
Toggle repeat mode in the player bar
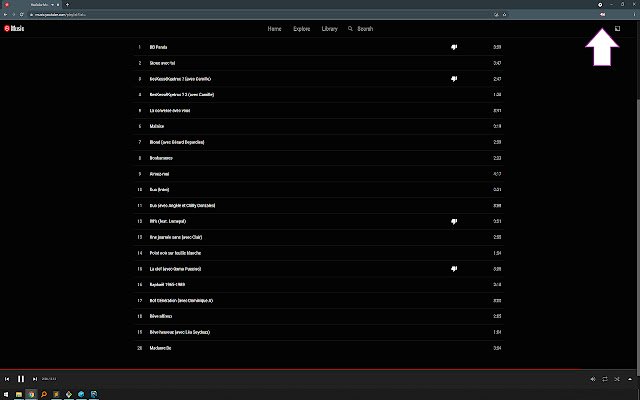(x=605, y=379)
